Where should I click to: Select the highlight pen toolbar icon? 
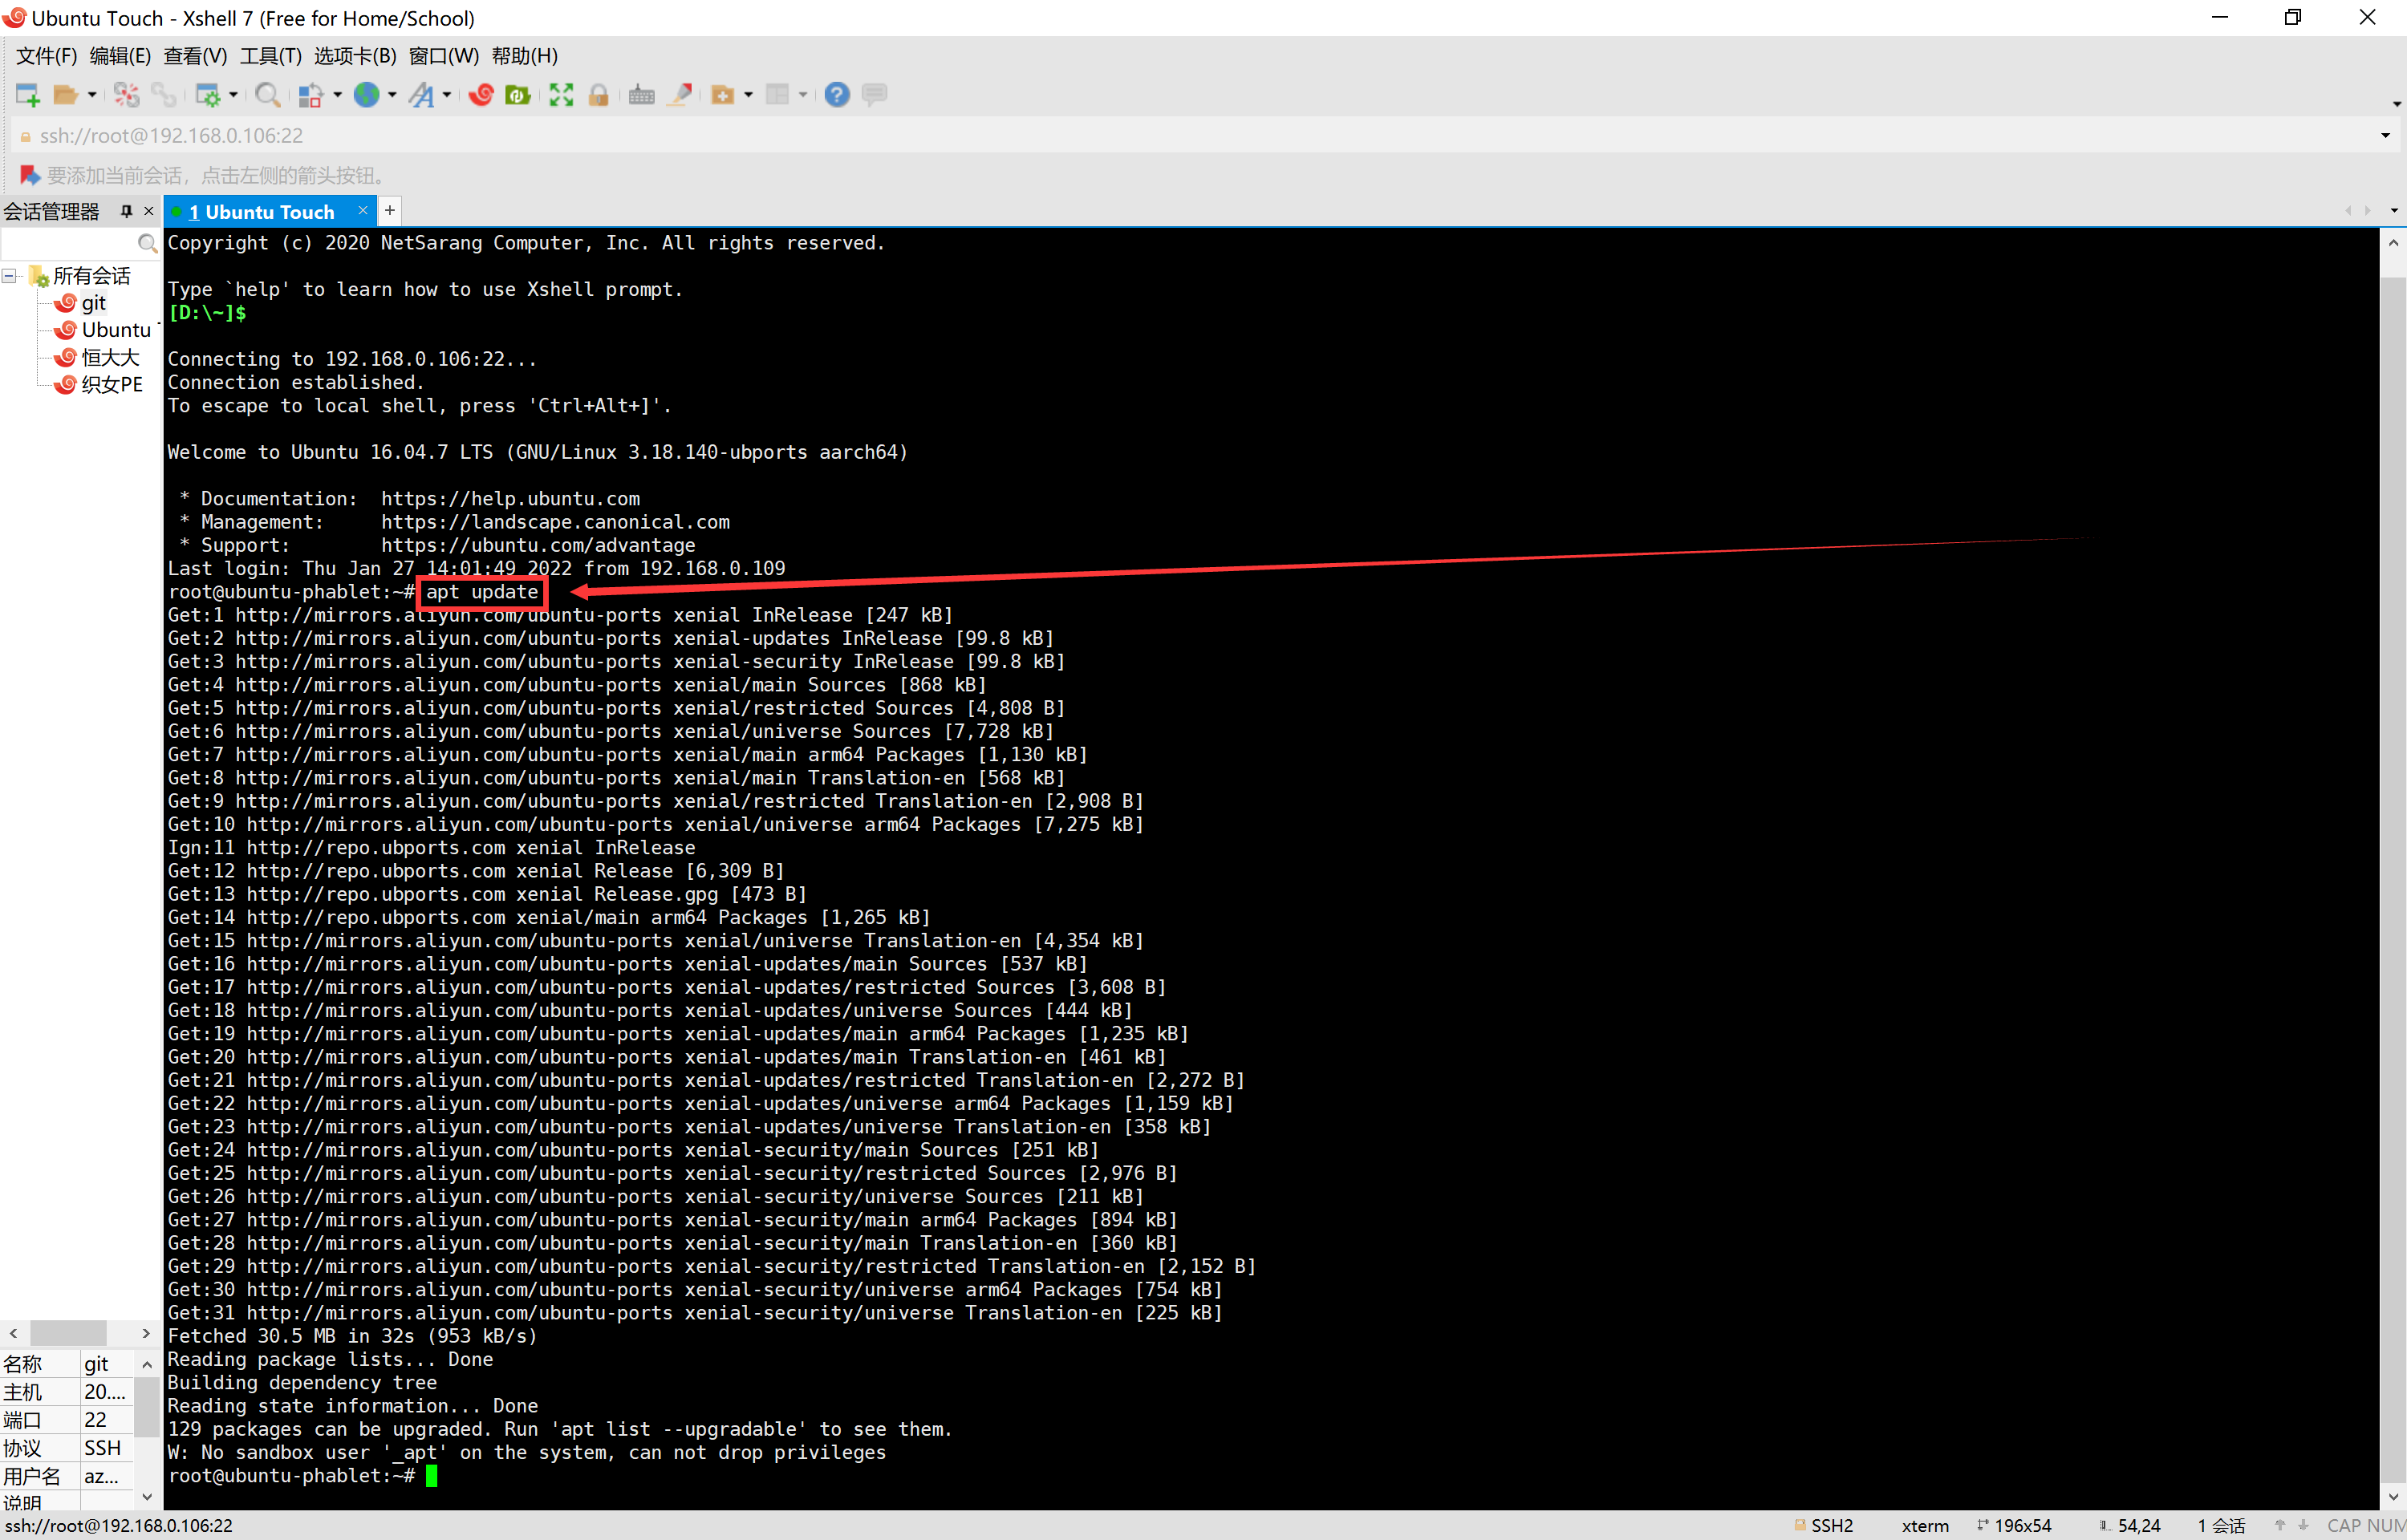tap(680, 94)
